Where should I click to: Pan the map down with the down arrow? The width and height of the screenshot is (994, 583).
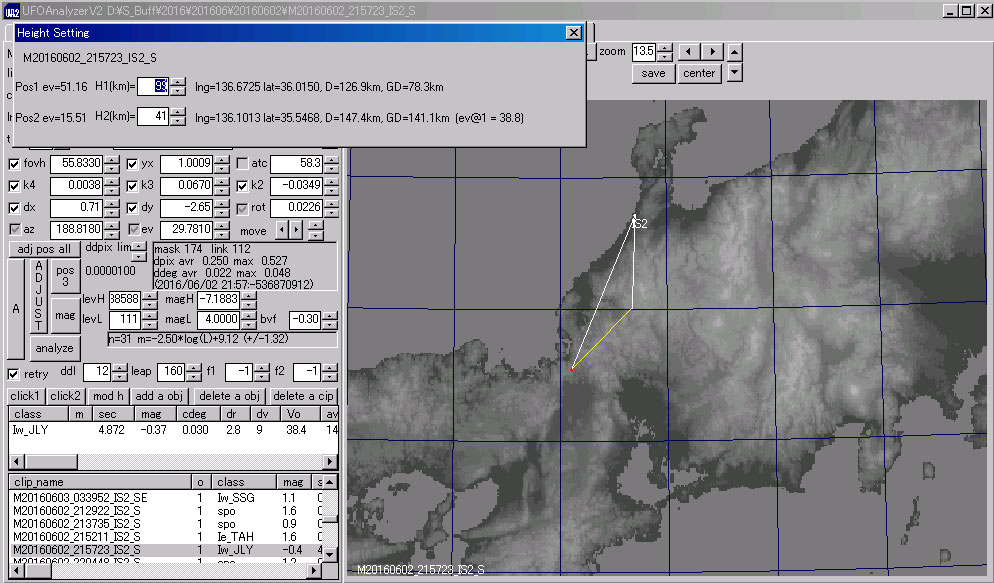coord(735,72)
